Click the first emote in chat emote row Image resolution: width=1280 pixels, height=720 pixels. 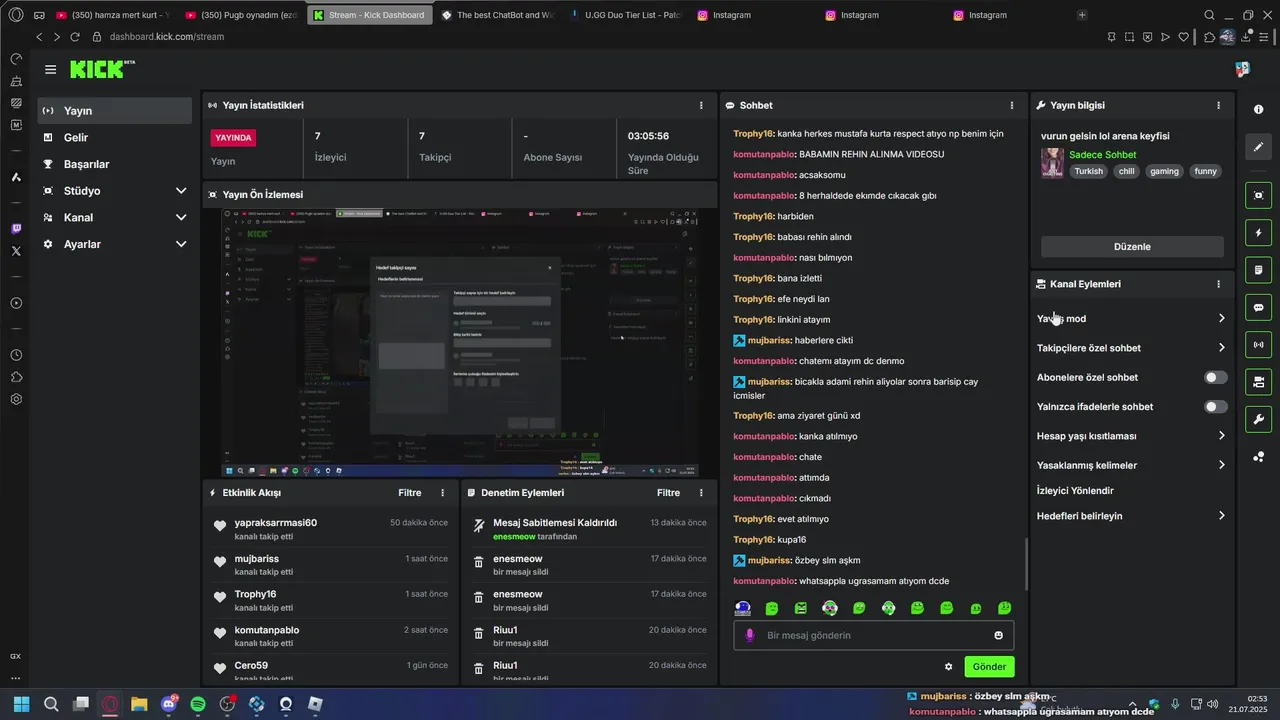point(743,608)
